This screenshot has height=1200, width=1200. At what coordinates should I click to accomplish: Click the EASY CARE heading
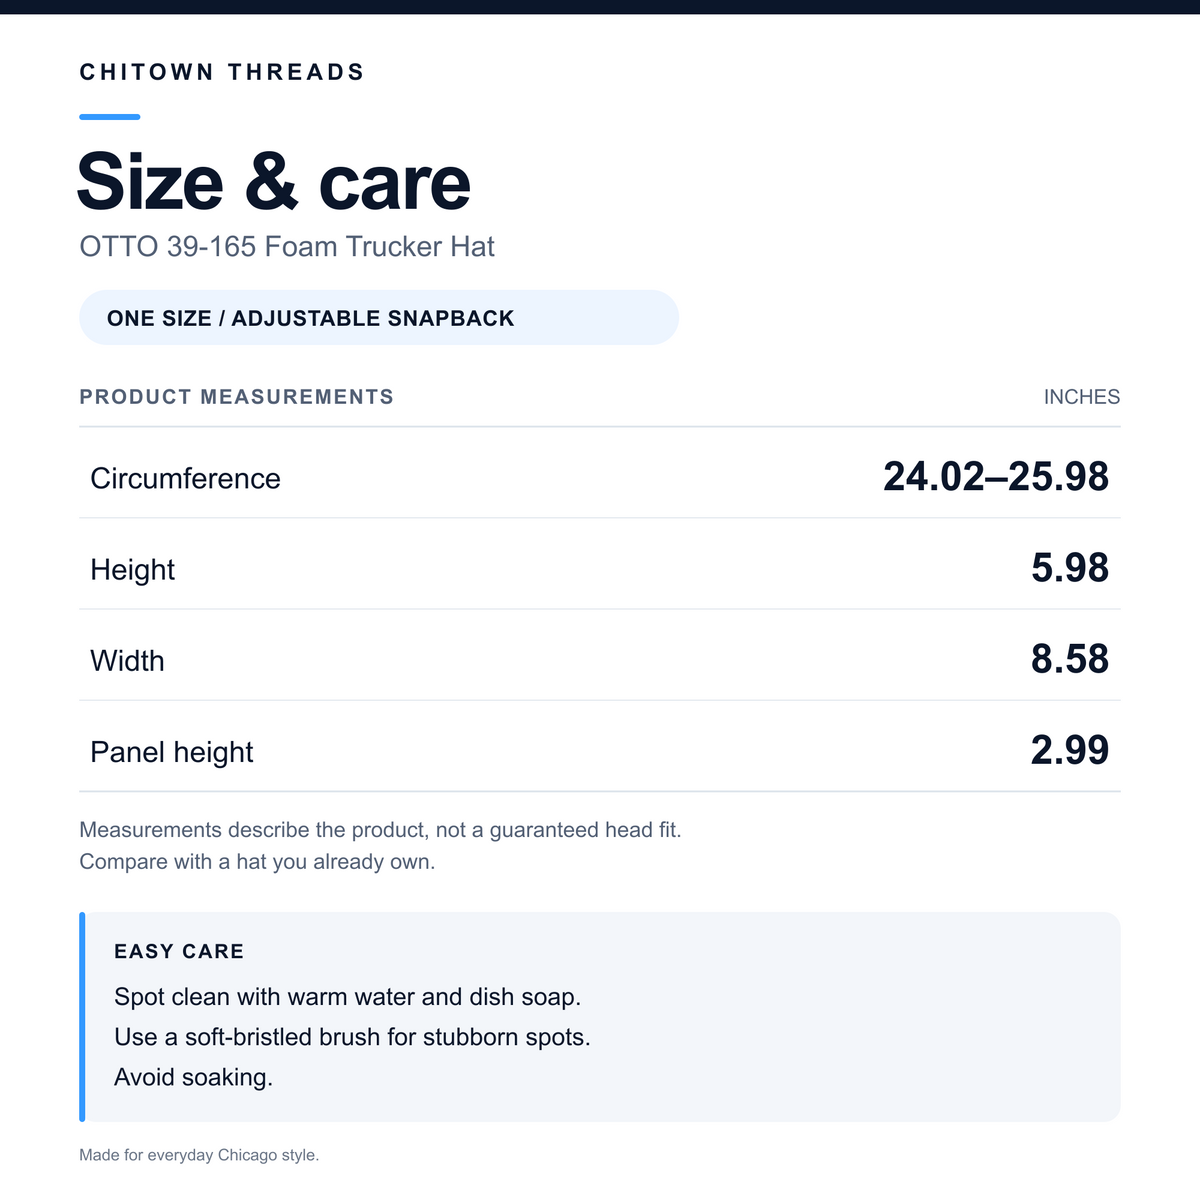click(179, 951)
